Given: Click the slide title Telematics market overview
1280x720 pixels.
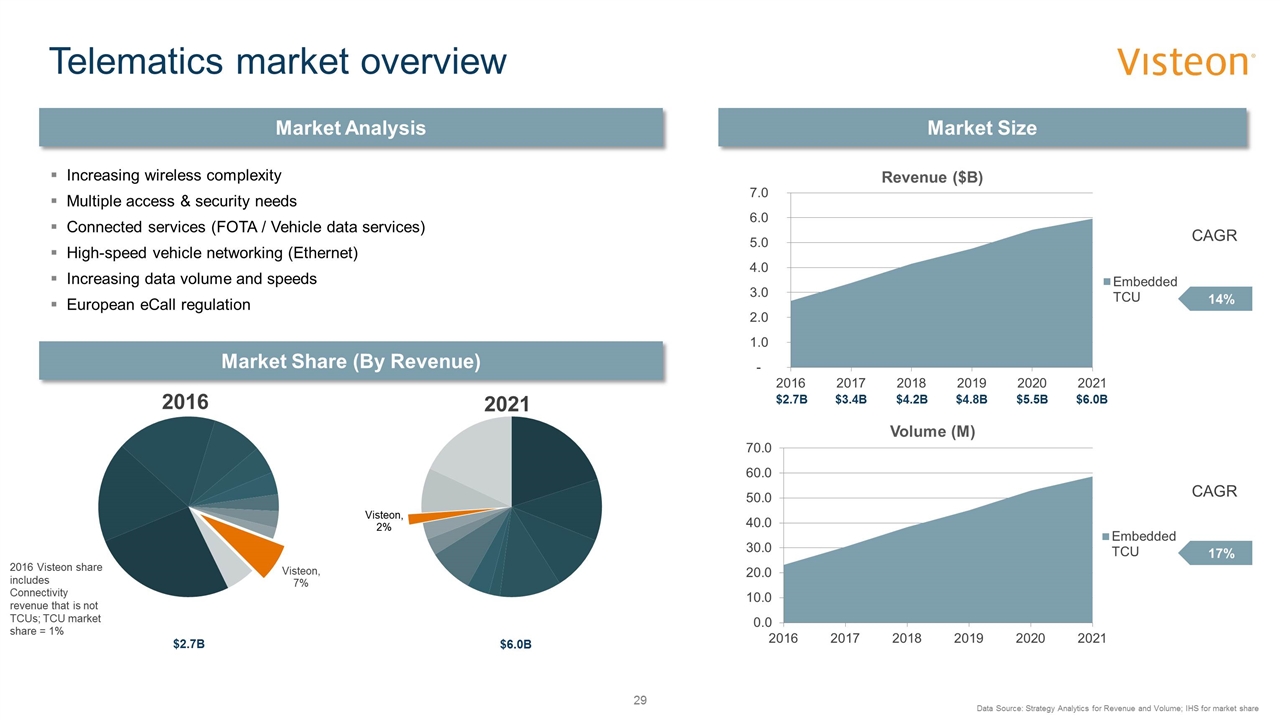Looking at the screenshot, I should [278, 62].
